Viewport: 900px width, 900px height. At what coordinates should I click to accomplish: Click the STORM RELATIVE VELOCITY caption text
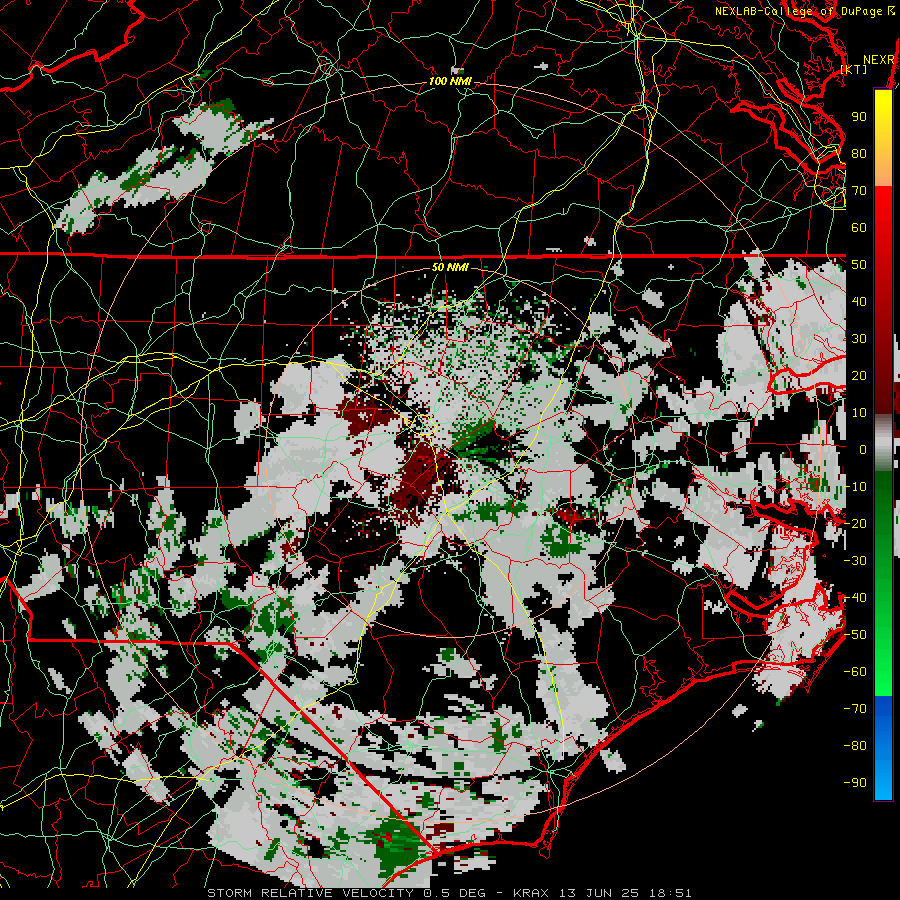[312, 893]
